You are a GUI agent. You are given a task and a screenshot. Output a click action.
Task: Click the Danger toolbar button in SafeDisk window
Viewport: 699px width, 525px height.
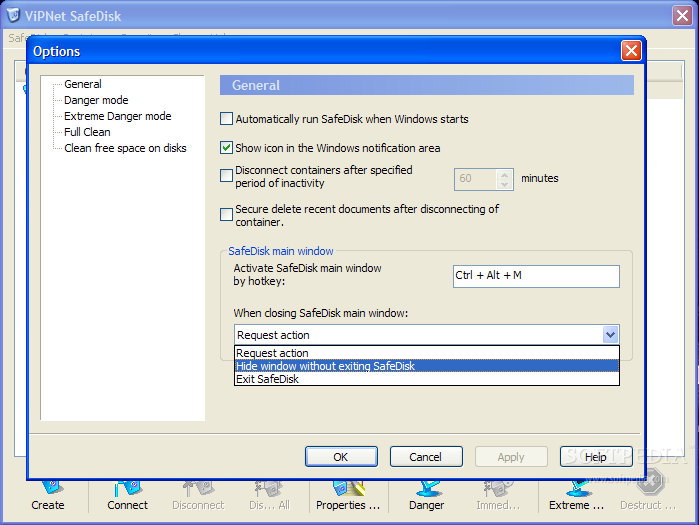[427, 496]
